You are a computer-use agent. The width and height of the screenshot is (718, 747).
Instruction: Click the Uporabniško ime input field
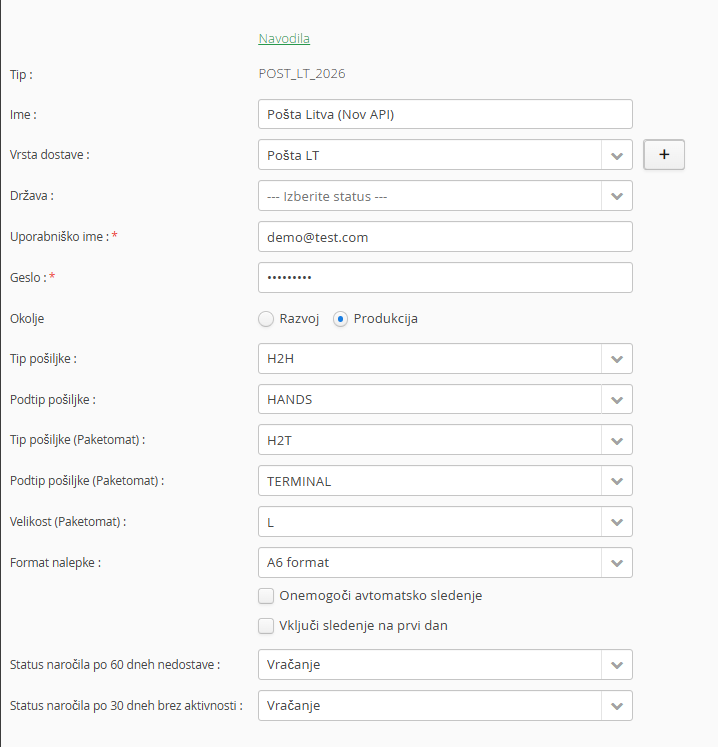(x=445, y=237)
